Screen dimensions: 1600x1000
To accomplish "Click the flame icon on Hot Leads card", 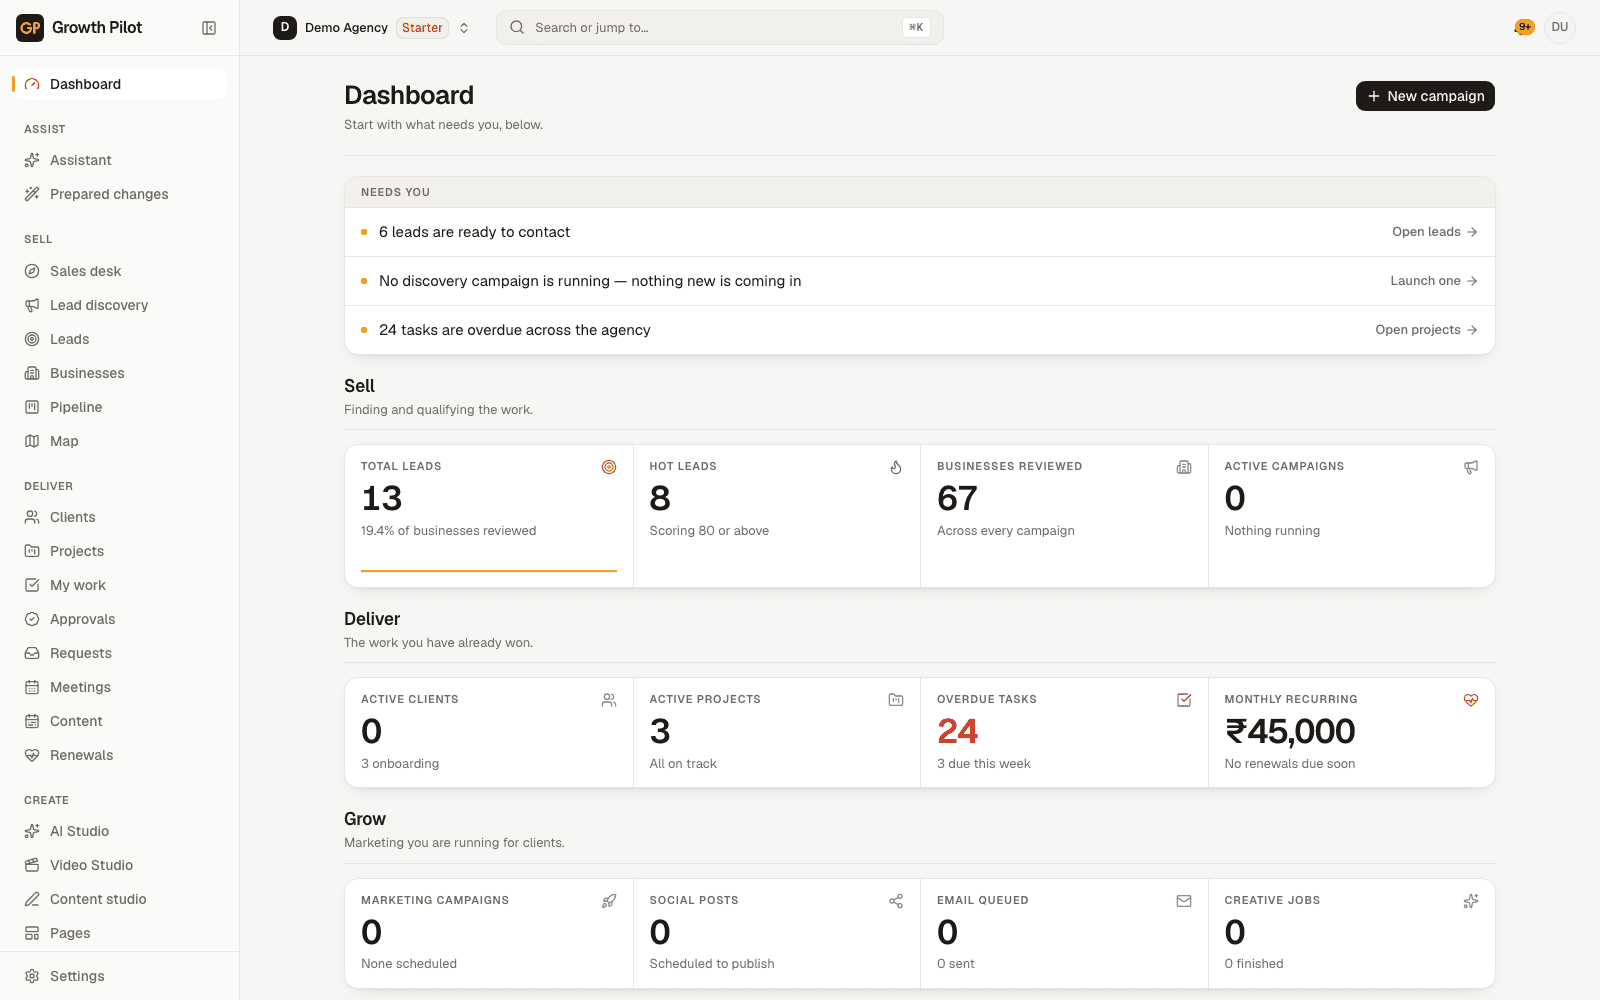I will pos(896,467).
